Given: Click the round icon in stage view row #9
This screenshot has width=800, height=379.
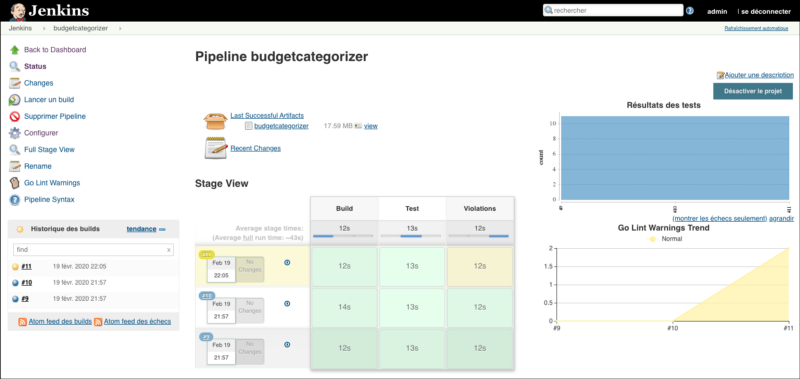Looking at the screenshot, I should tap(287, 345).
